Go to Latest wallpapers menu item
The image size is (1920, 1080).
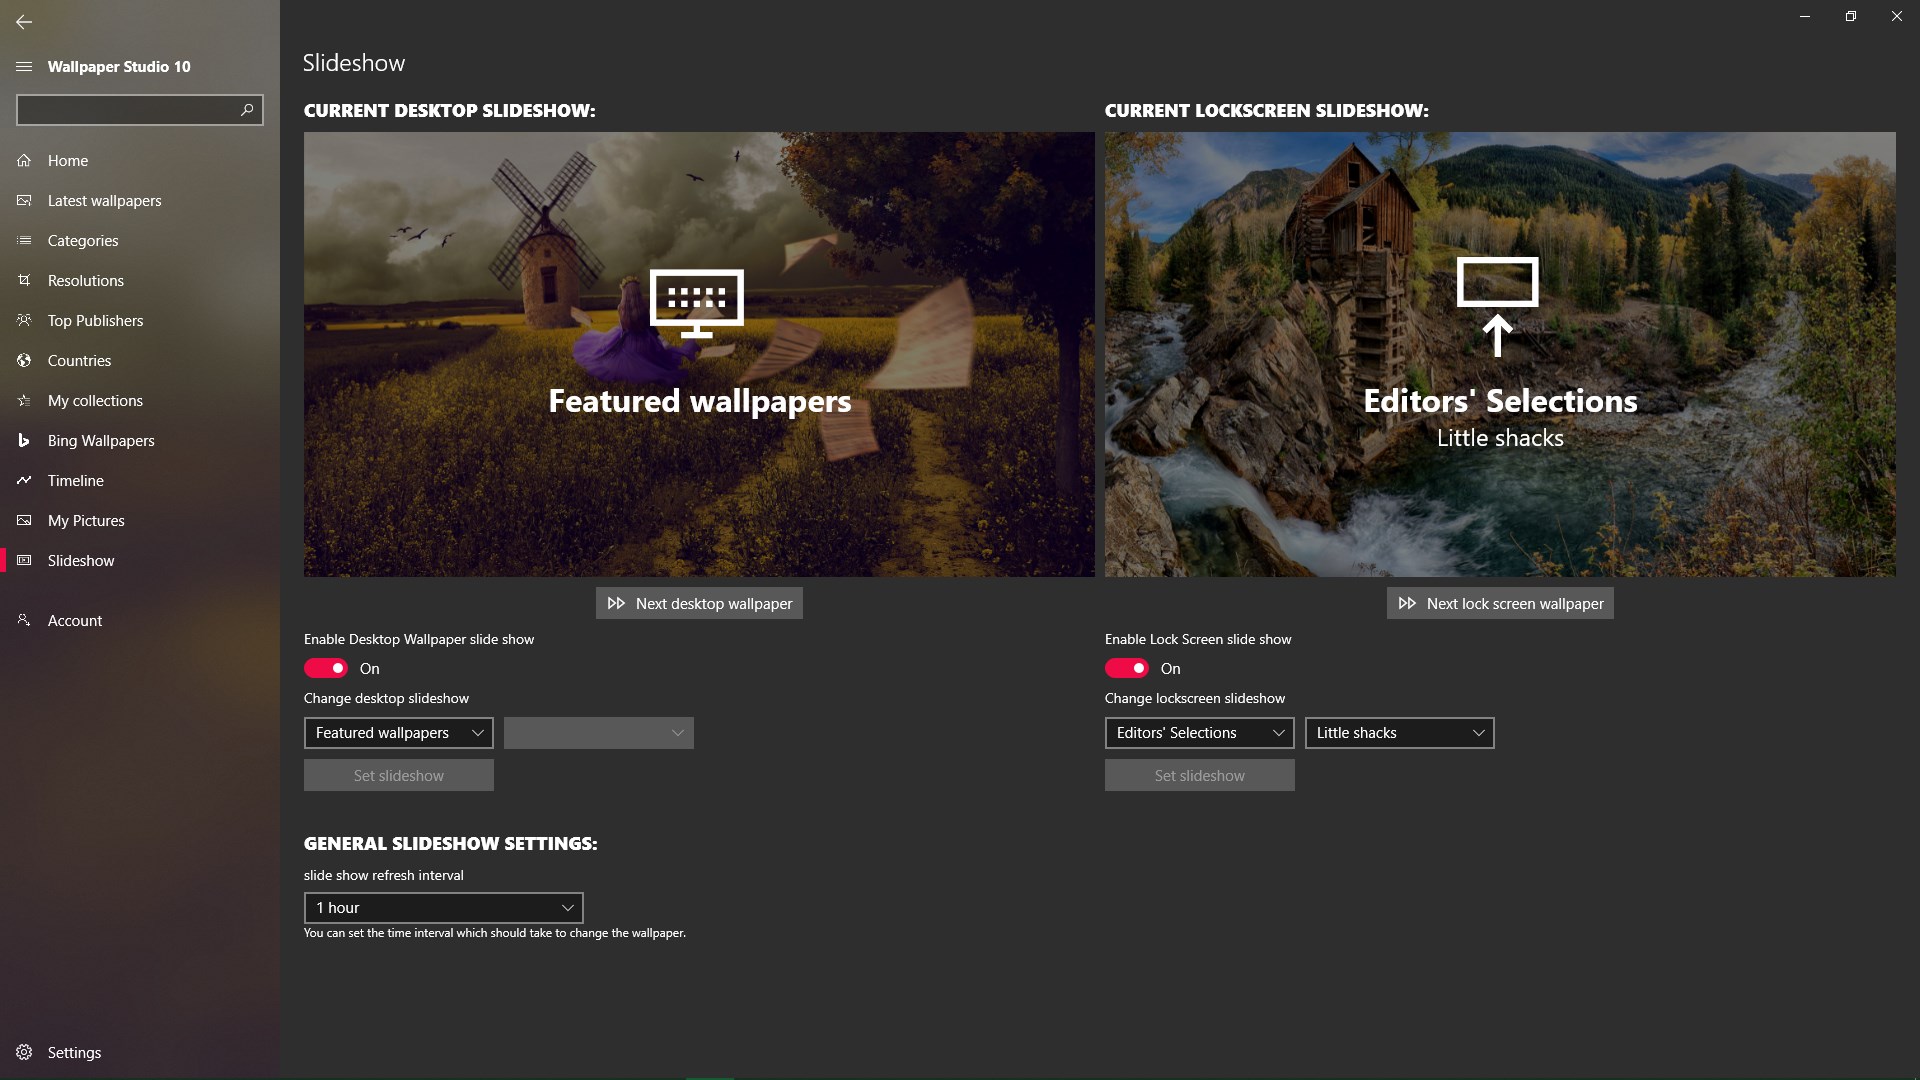pyautogui.click(x=104, y=200)
